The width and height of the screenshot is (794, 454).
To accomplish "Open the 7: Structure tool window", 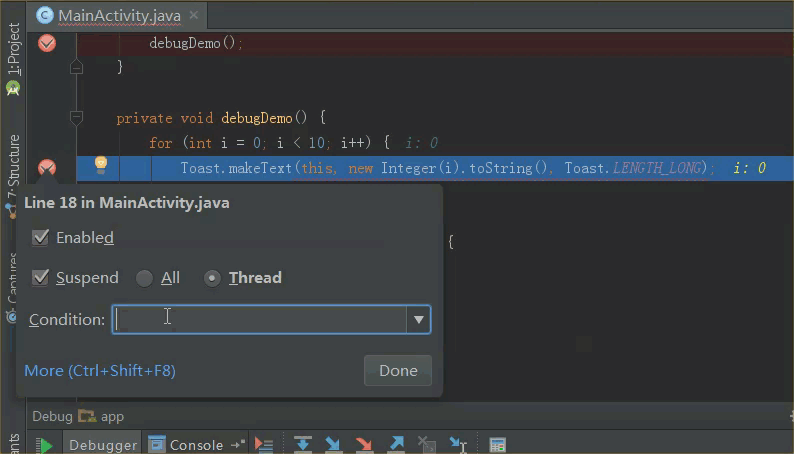I will 14,166.
